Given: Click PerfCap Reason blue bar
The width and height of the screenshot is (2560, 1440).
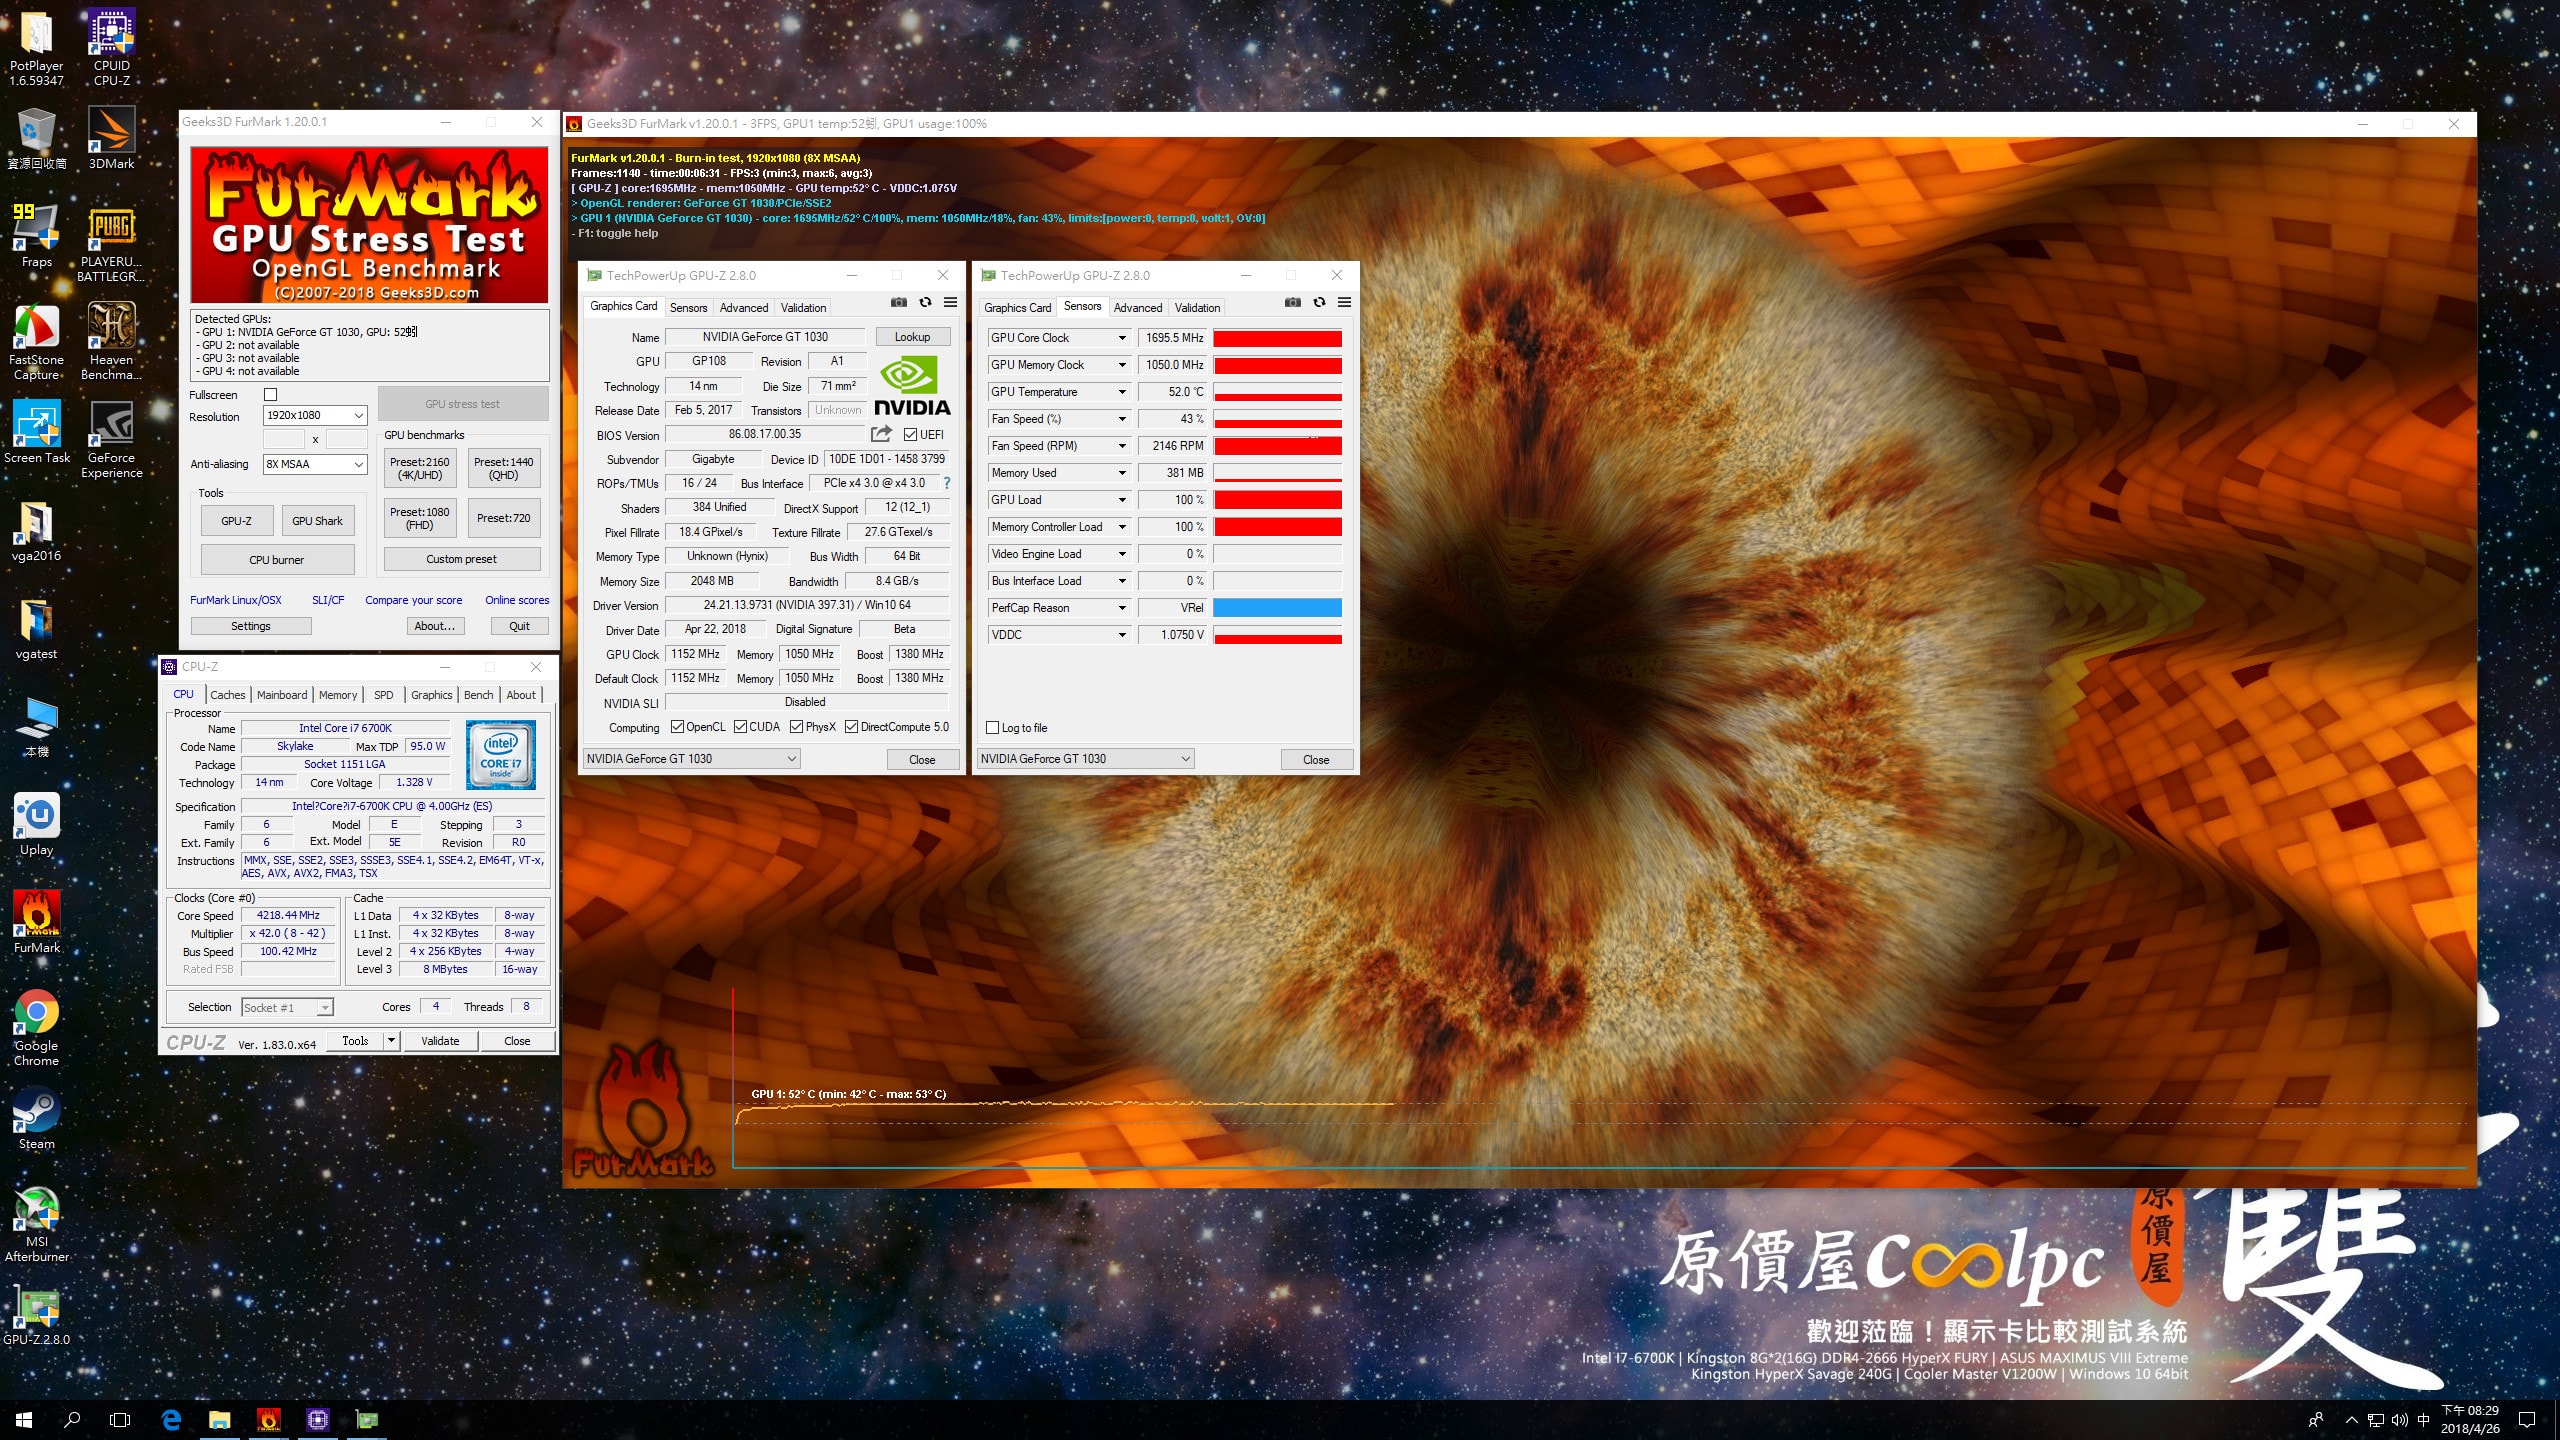Looking at the screenshot, I should 1277,608.
